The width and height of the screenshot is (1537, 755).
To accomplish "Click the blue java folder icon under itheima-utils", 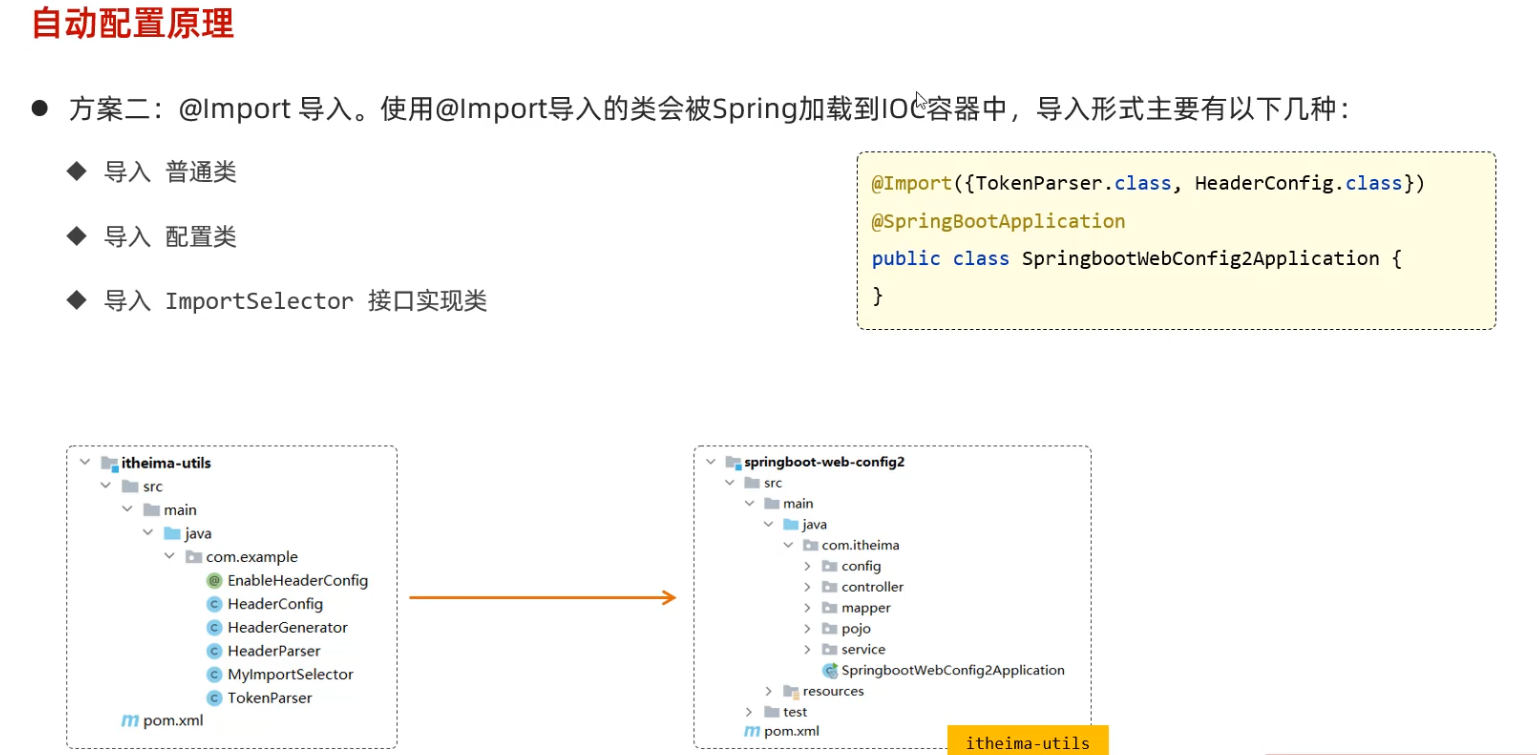I will 172,533.
